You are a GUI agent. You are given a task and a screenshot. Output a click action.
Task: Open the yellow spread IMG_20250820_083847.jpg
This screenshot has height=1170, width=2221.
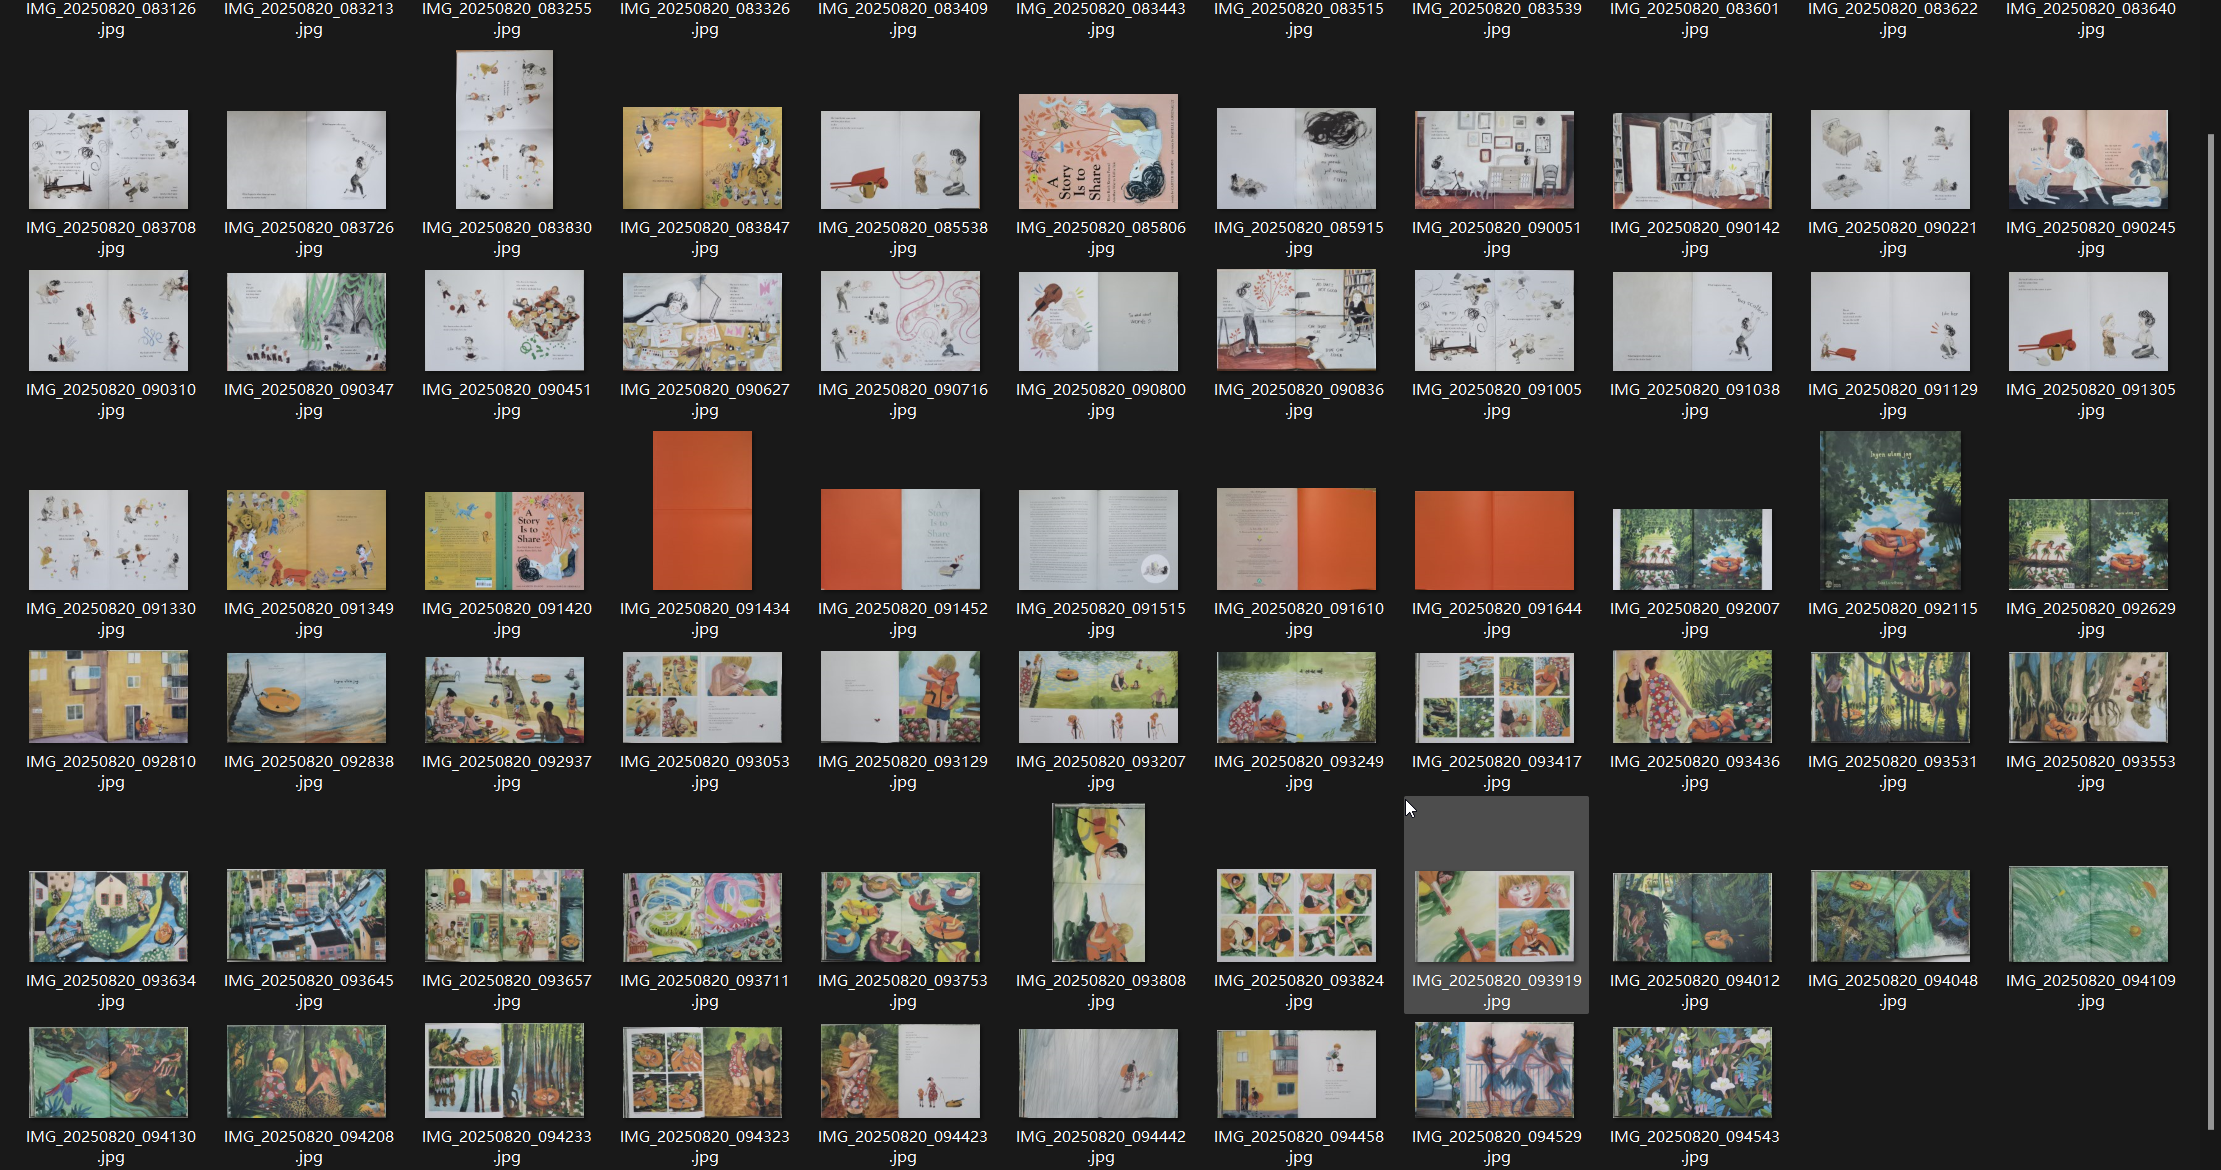click(x=702, y=158)
